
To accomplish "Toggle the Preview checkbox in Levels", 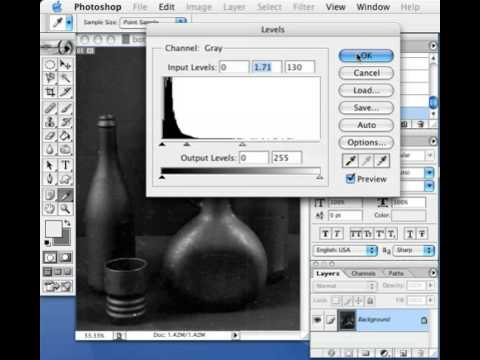I will pyautogui.click(x=350, y=179).
